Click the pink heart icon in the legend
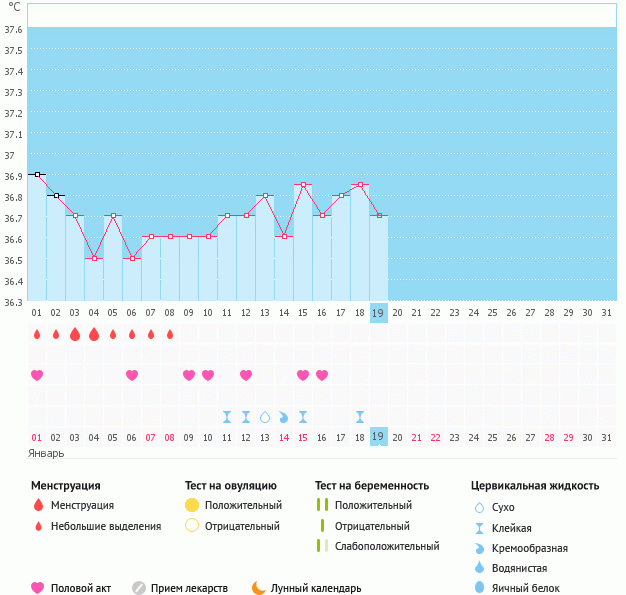Screen dimensions: 626x595 point(38,588)
